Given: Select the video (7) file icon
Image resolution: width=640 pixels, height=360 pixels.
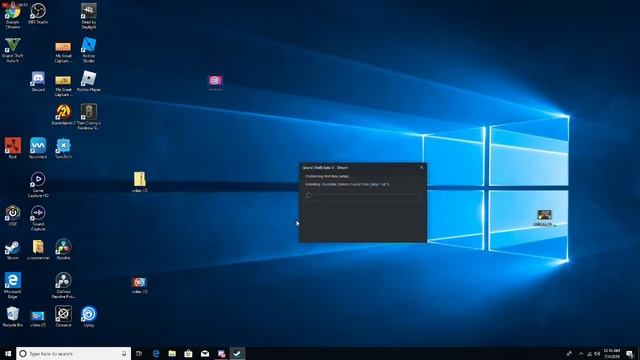Looking at the screenshot, I should click(x=38, y=319).
